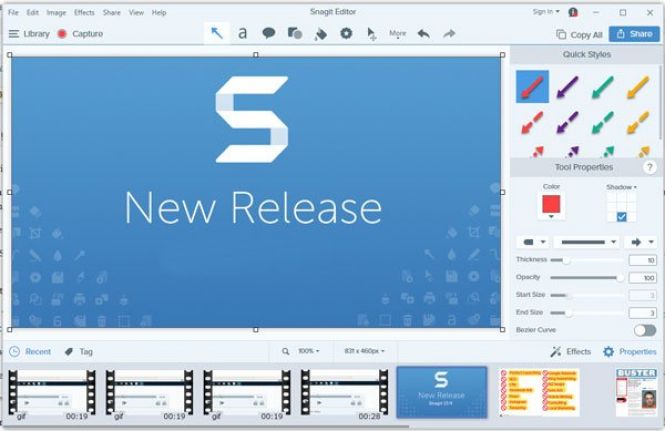Screen dimensions: 665x431
Task: Click the Thickness slider
Action: coord(587,260)
